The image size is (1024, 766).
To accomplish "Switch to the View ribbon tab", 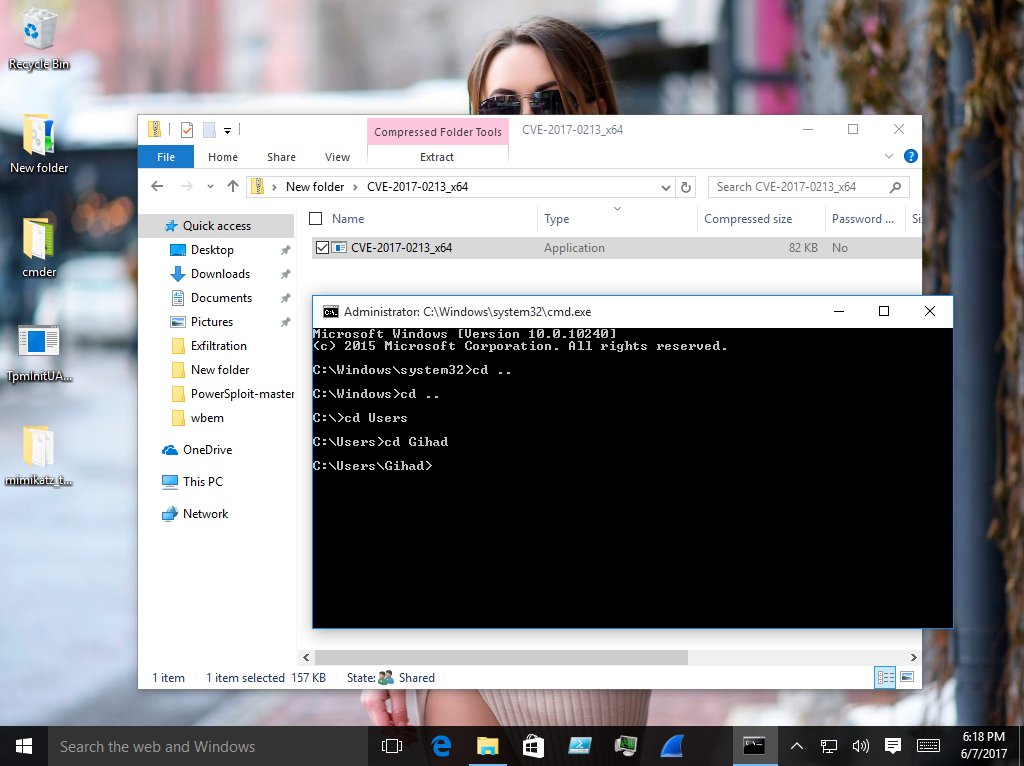I will [337, 157].
